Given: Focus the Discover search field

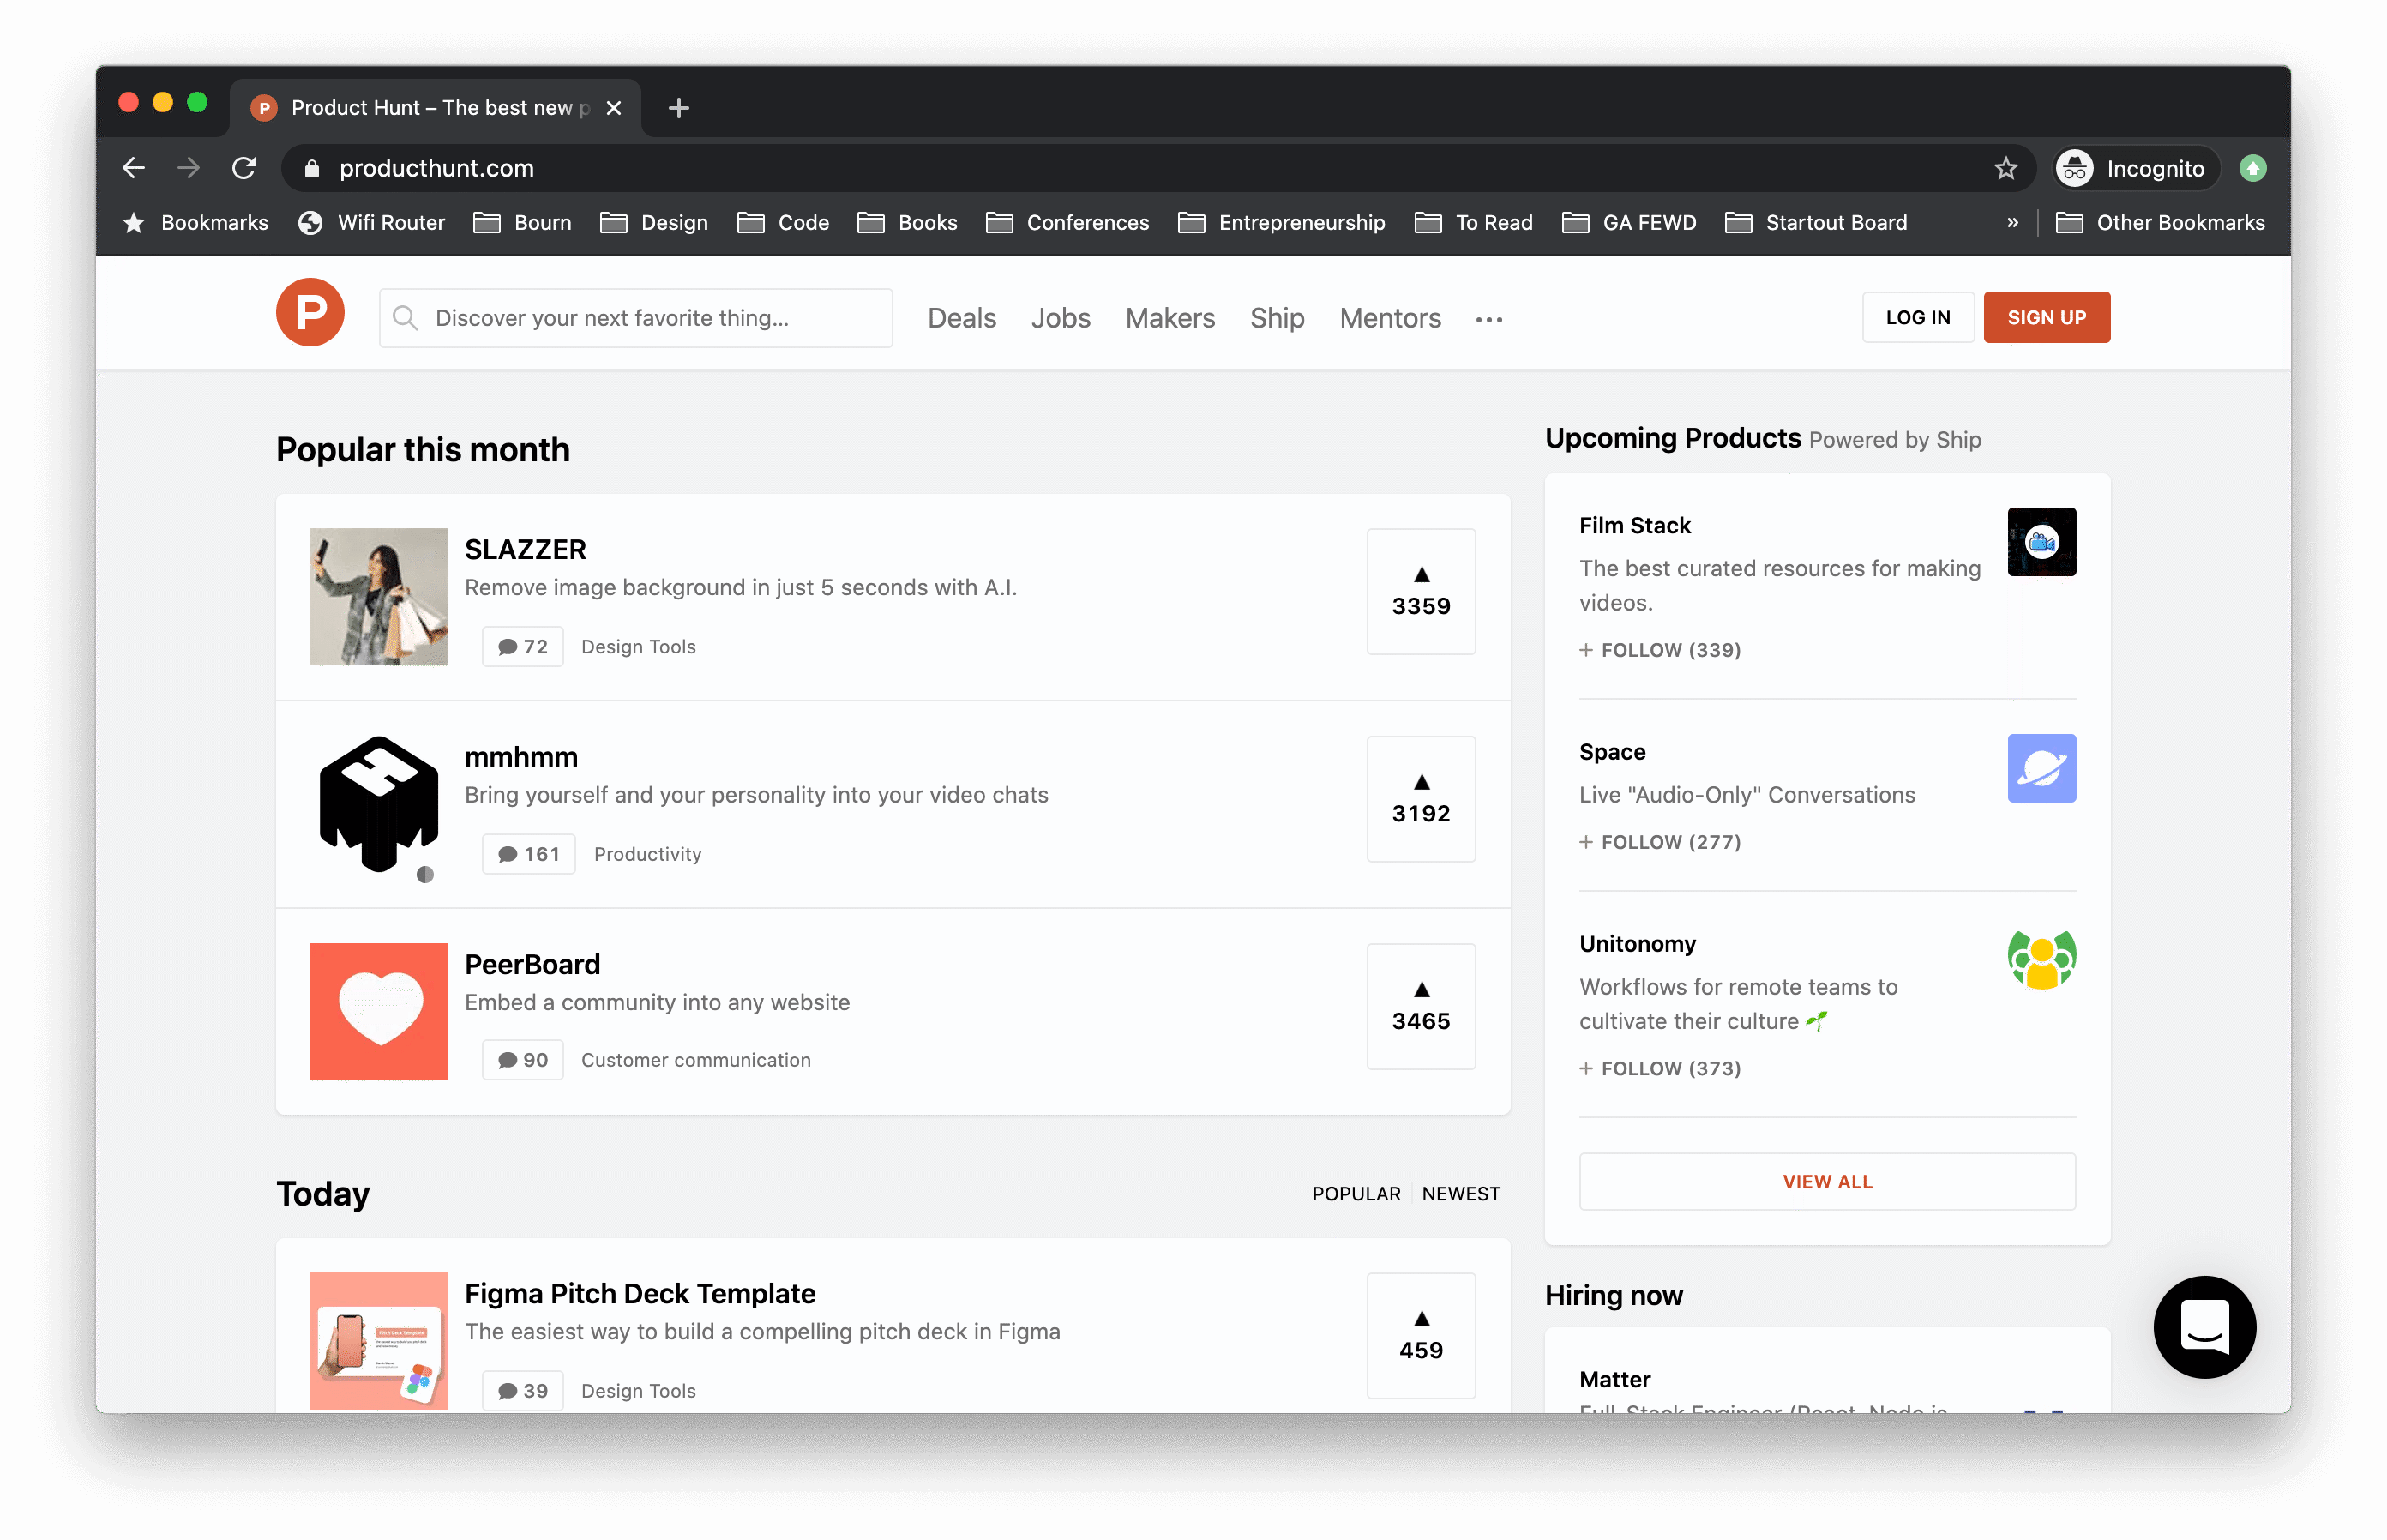Looking at the screenshot, I should coord(636,318).
